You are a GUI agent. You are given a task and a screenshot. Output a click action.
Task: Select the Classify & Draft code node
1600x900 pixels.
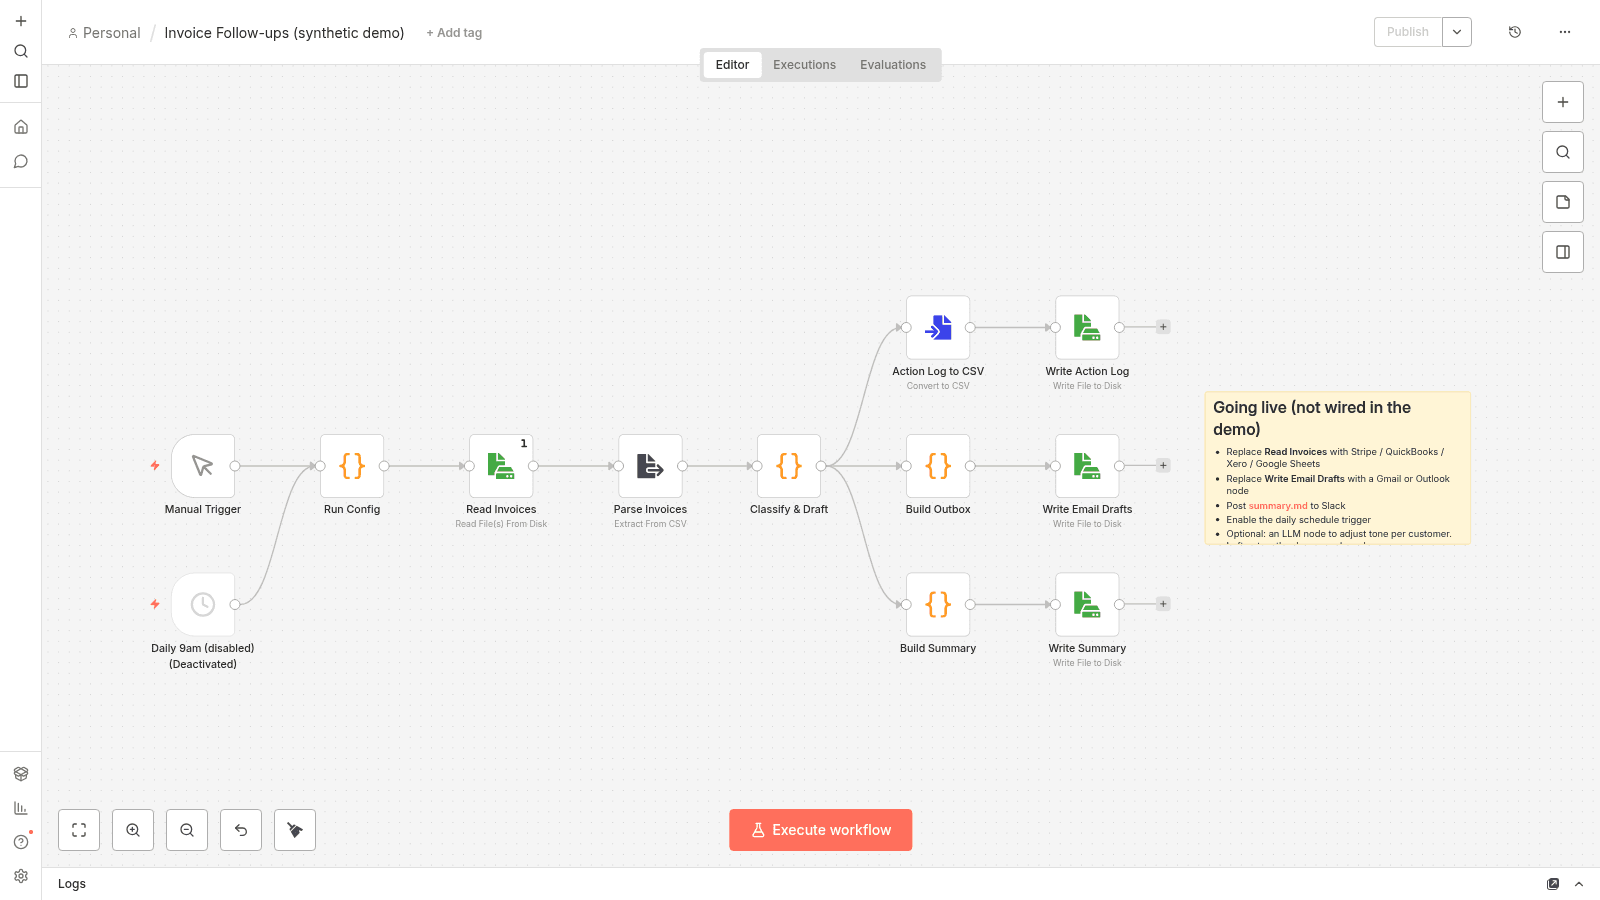click(x=789, y=466)
